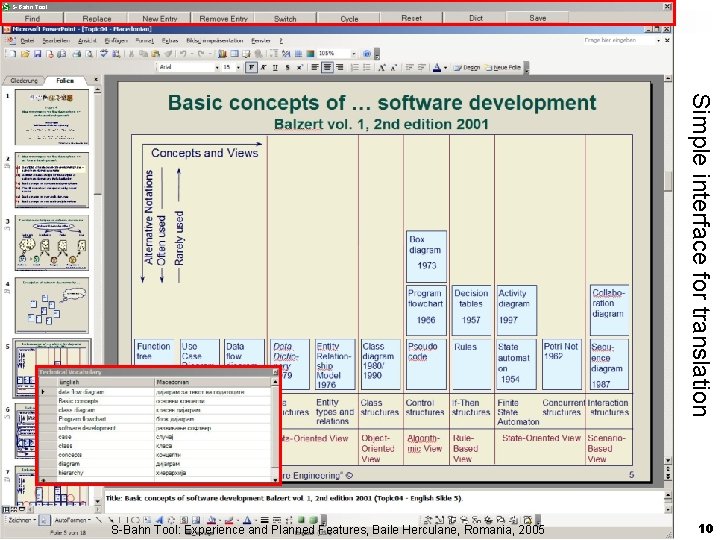Click the Replace button in S-Bahn Tool
The image size is (720, 540).
tap(97, 18)
